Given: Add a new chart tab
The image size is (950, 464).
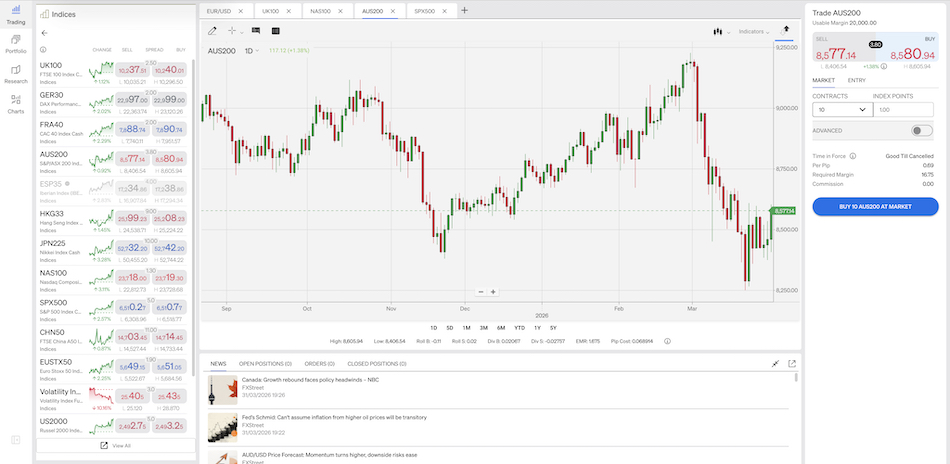Looking at the screenshot, I should [464, 10].
